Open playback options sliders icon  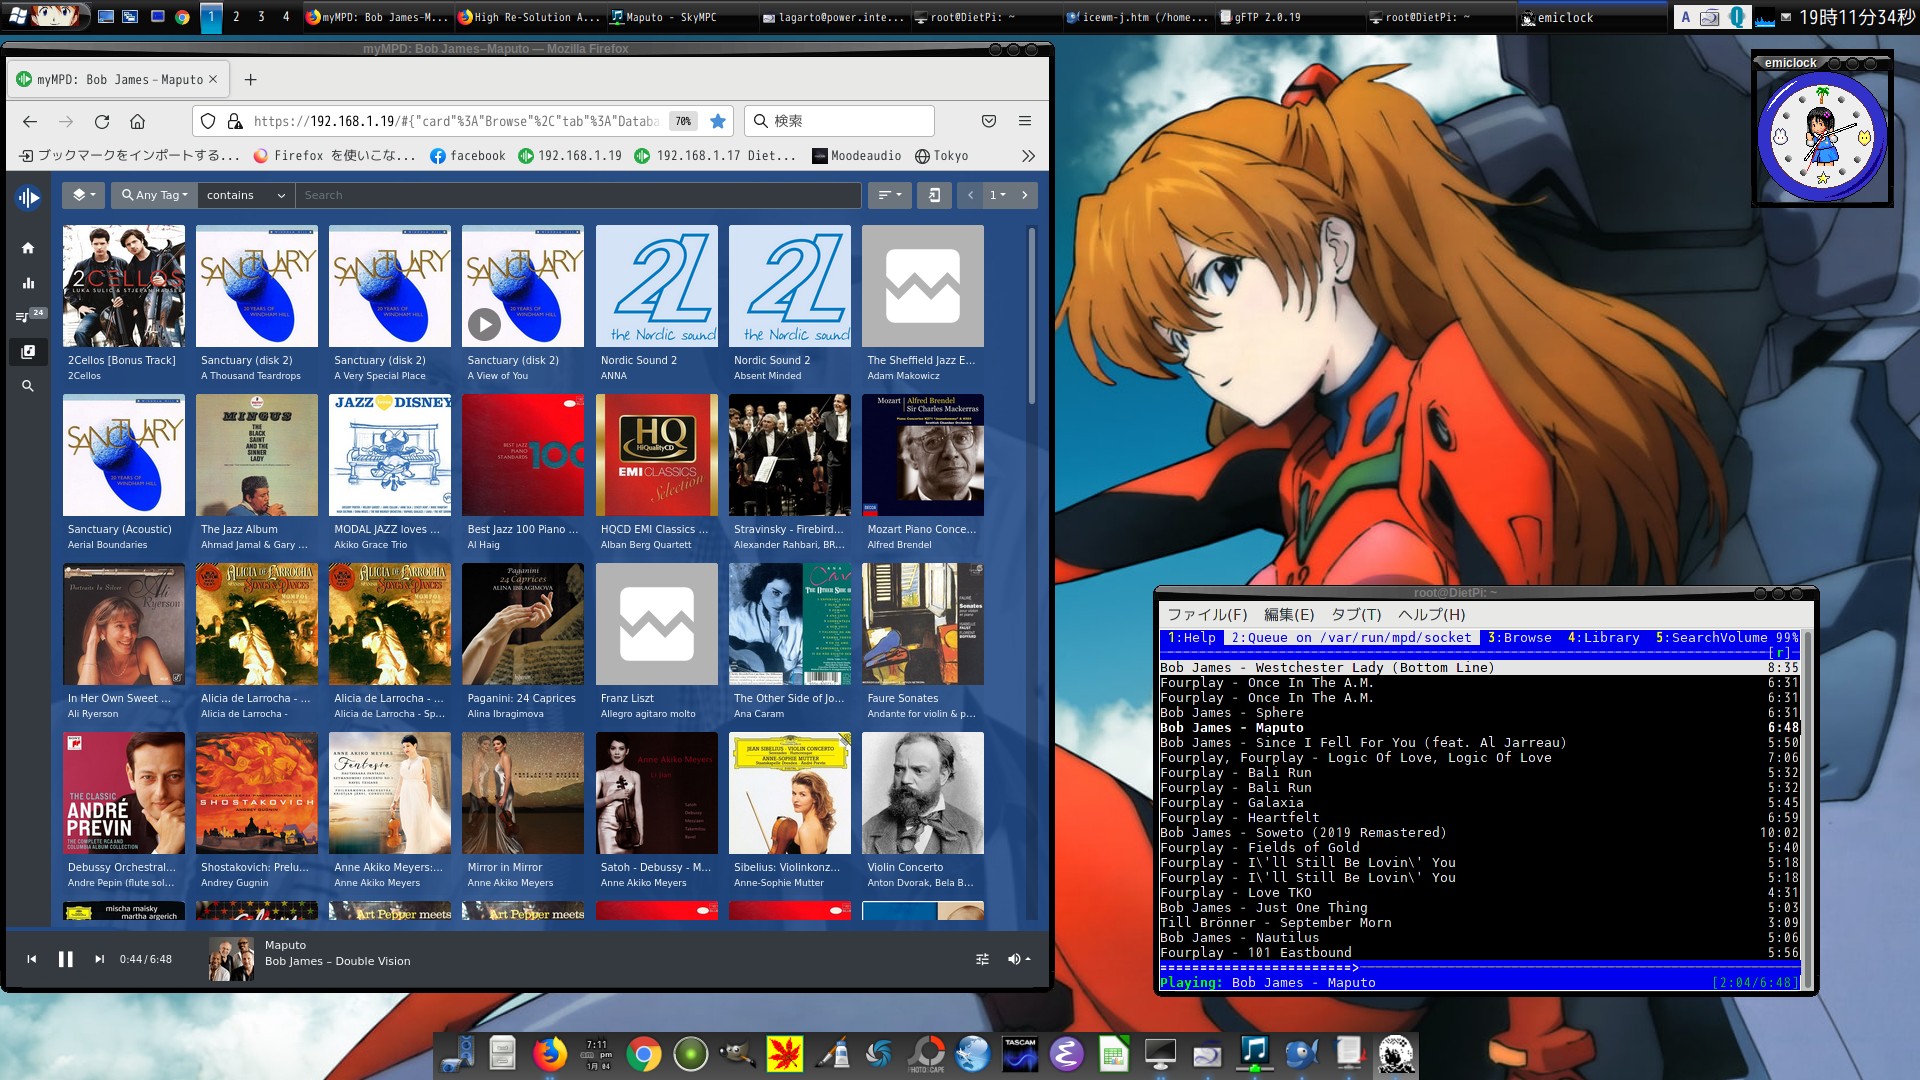[x=982, y=959]
